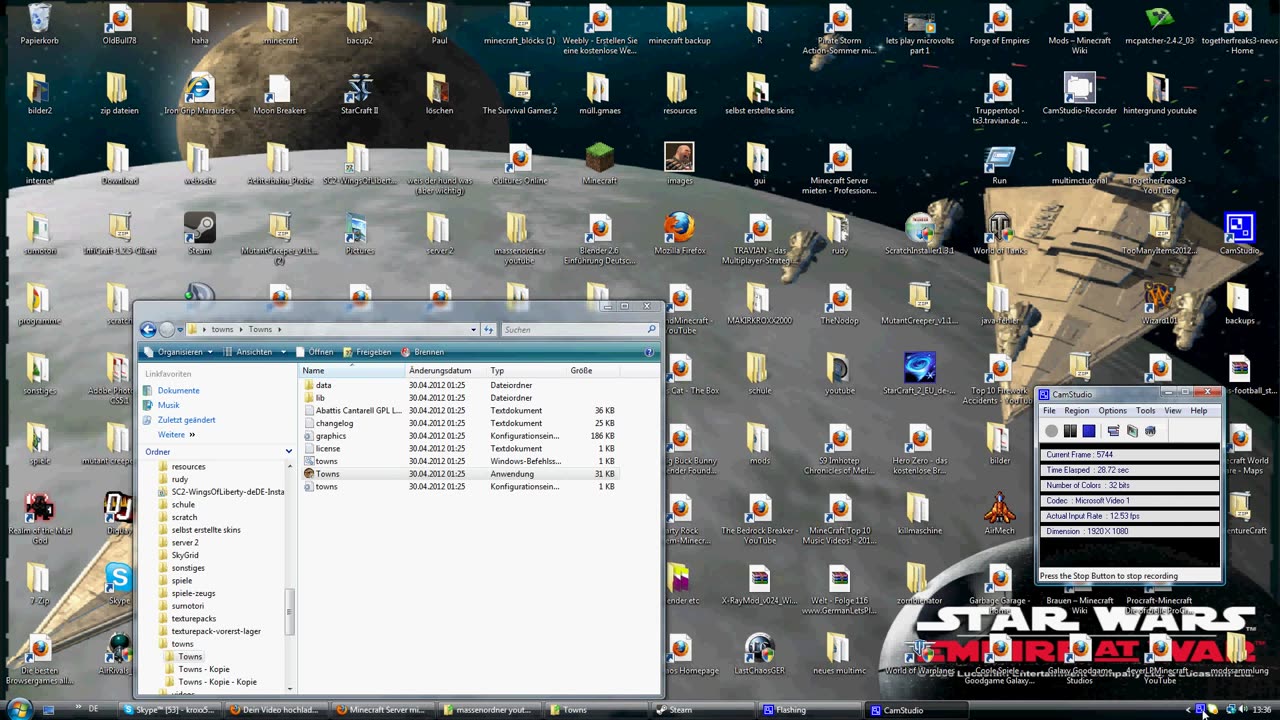Switch to Minecraft Server taskbar button
This screenshot has width=1280, height=720.
click(381, 710)
